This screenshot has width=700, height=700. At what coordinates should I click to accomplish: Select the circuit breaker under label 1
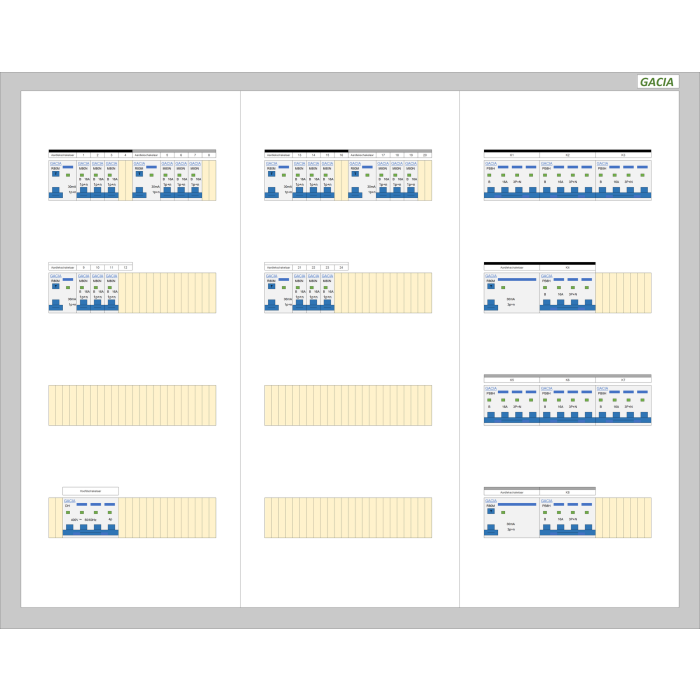point(84,180)
